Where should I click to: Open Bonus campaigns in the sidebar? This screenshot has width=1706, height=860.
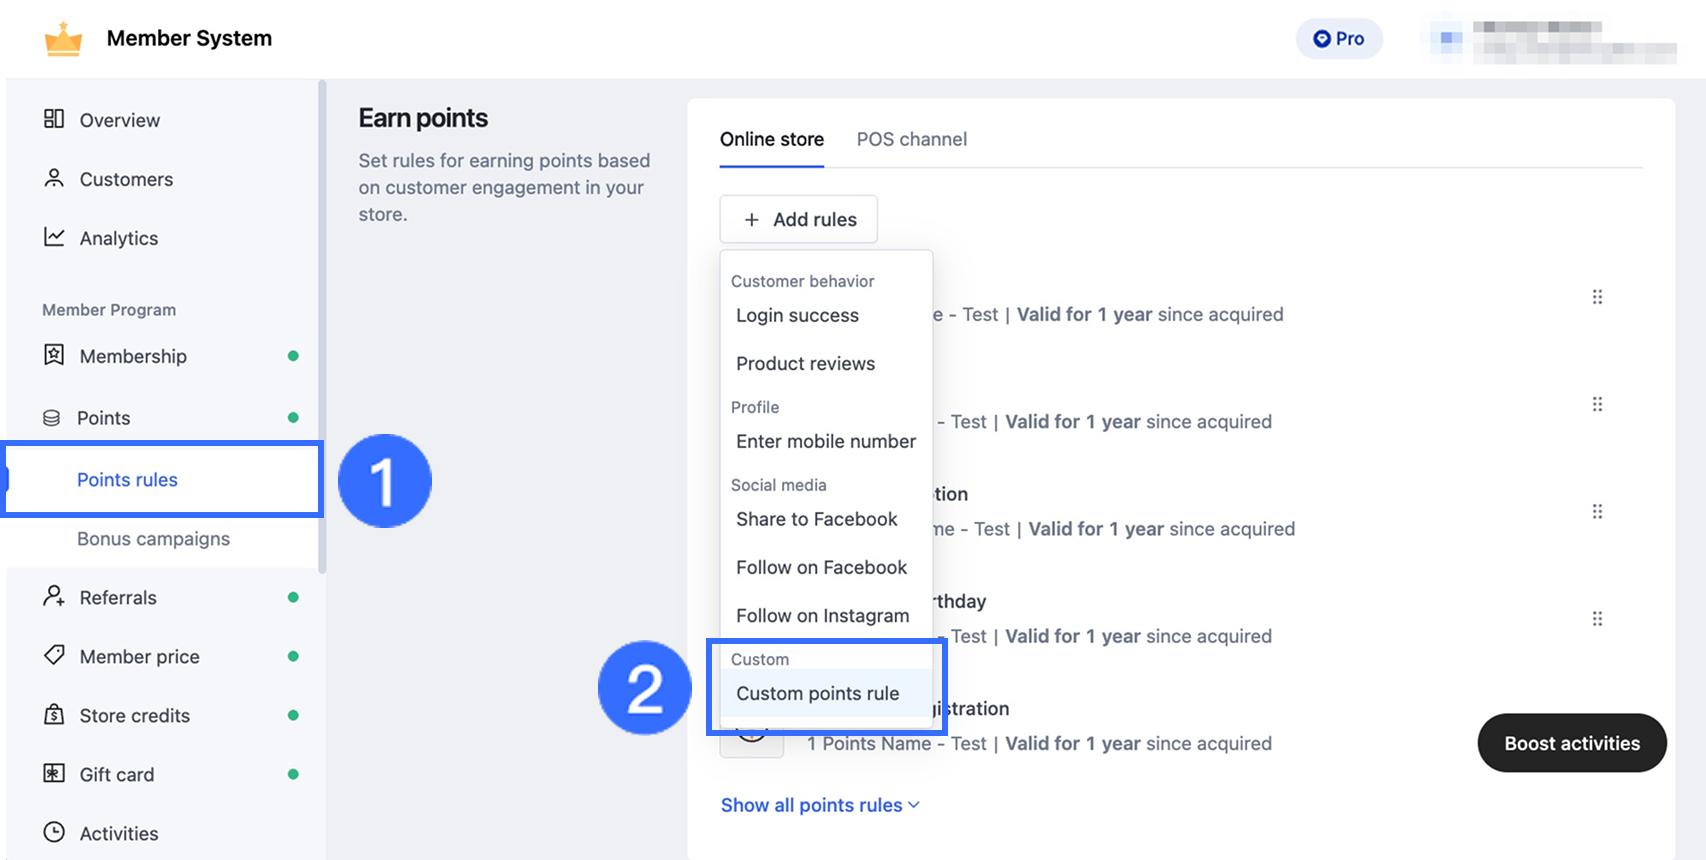(153, 538)
